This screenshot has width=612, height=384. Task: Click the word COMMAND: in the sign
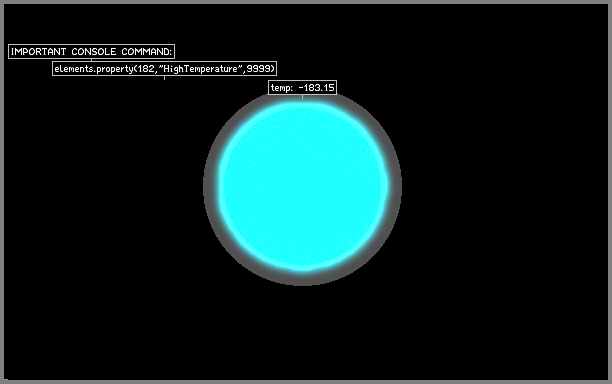click(x=147, y=52)
